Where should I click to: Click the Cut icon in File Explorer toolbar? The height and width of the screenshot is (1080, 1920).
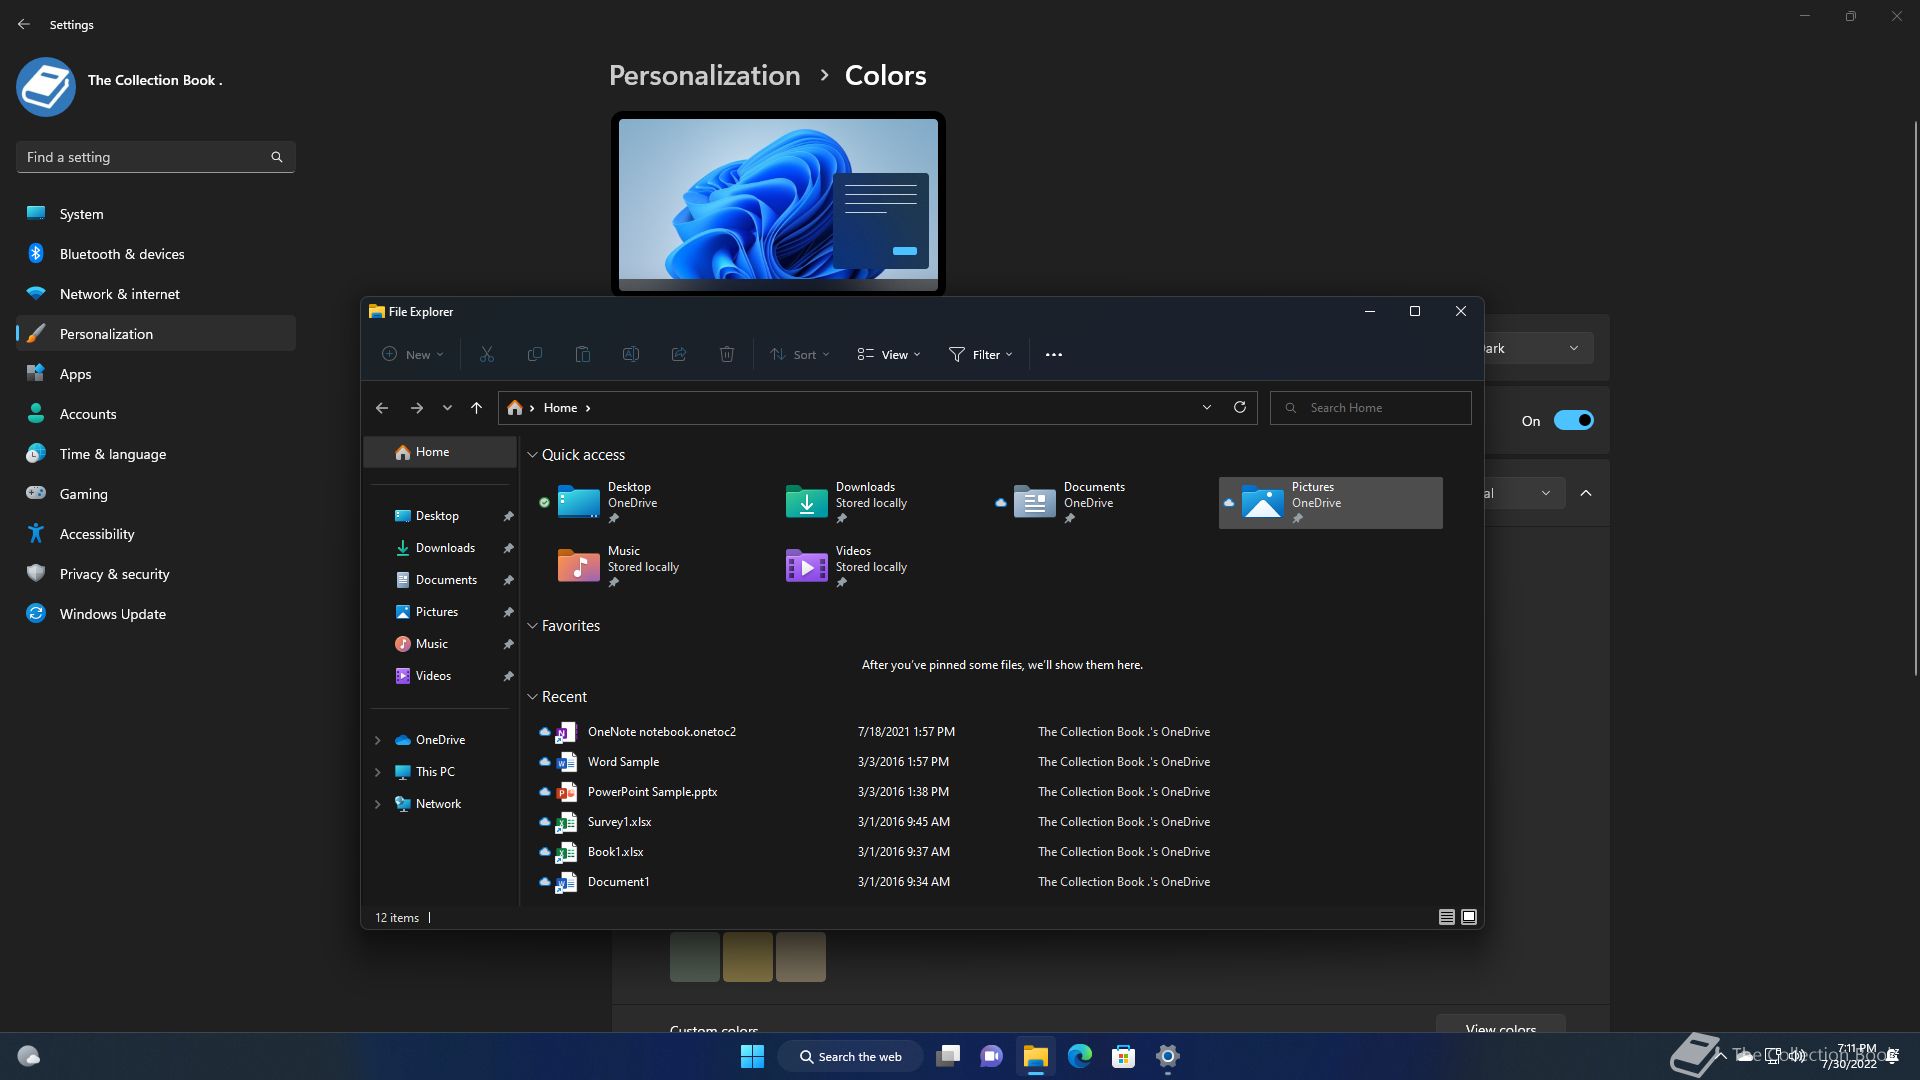(x=487, y=354)
